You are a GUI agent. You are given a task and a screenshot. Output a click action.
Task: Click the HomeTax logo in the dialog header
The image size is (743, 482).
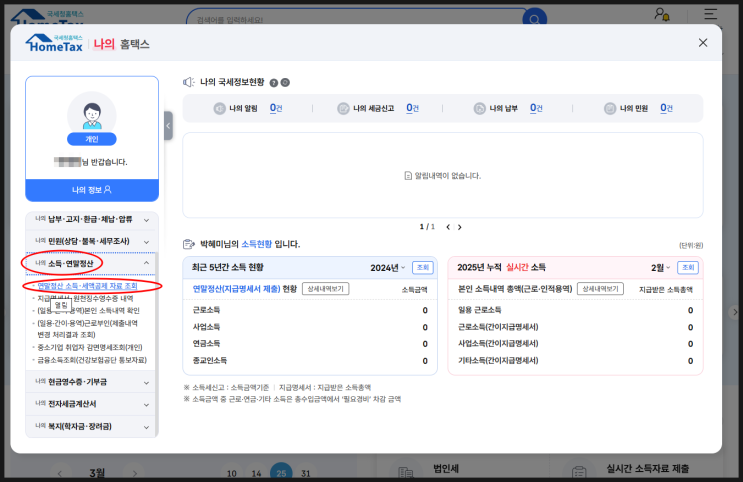point(54,43)
